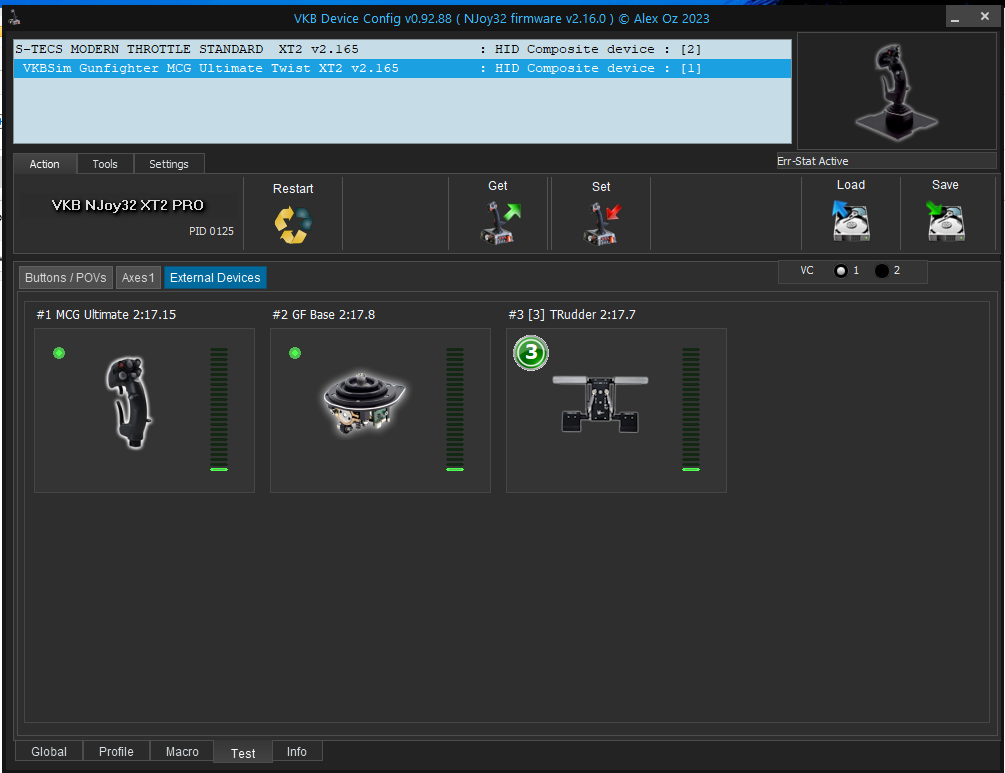Screen dimensions: 1005x773
Task: Open the Tools tab
Action: click(105, 164)
